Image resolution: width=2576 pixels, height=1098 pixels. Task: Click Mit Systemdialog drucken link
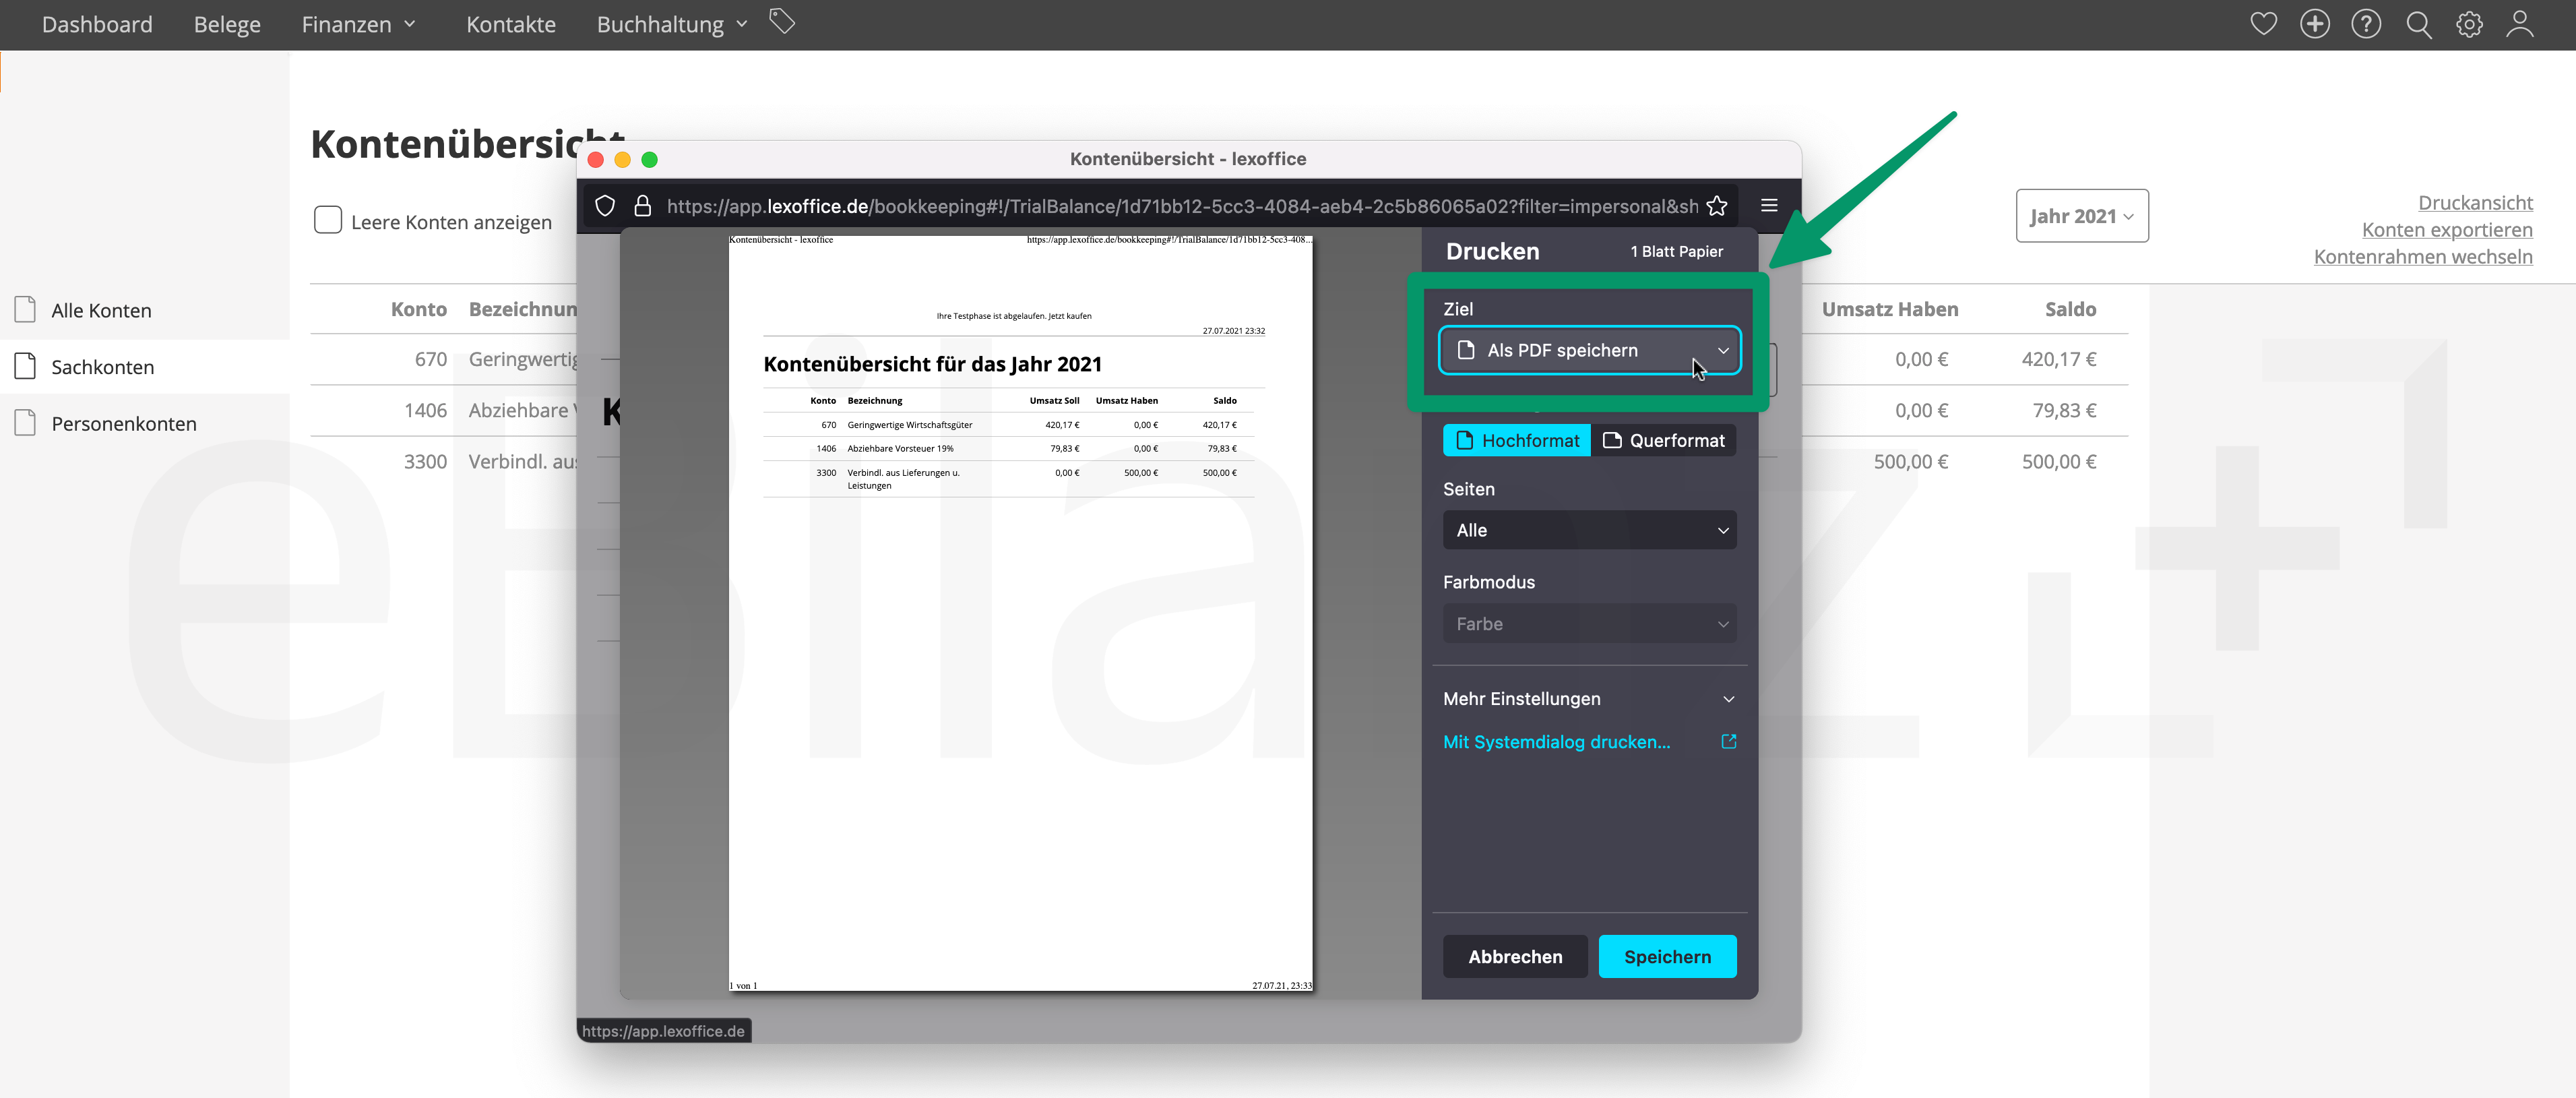[x=1556, y=742]
